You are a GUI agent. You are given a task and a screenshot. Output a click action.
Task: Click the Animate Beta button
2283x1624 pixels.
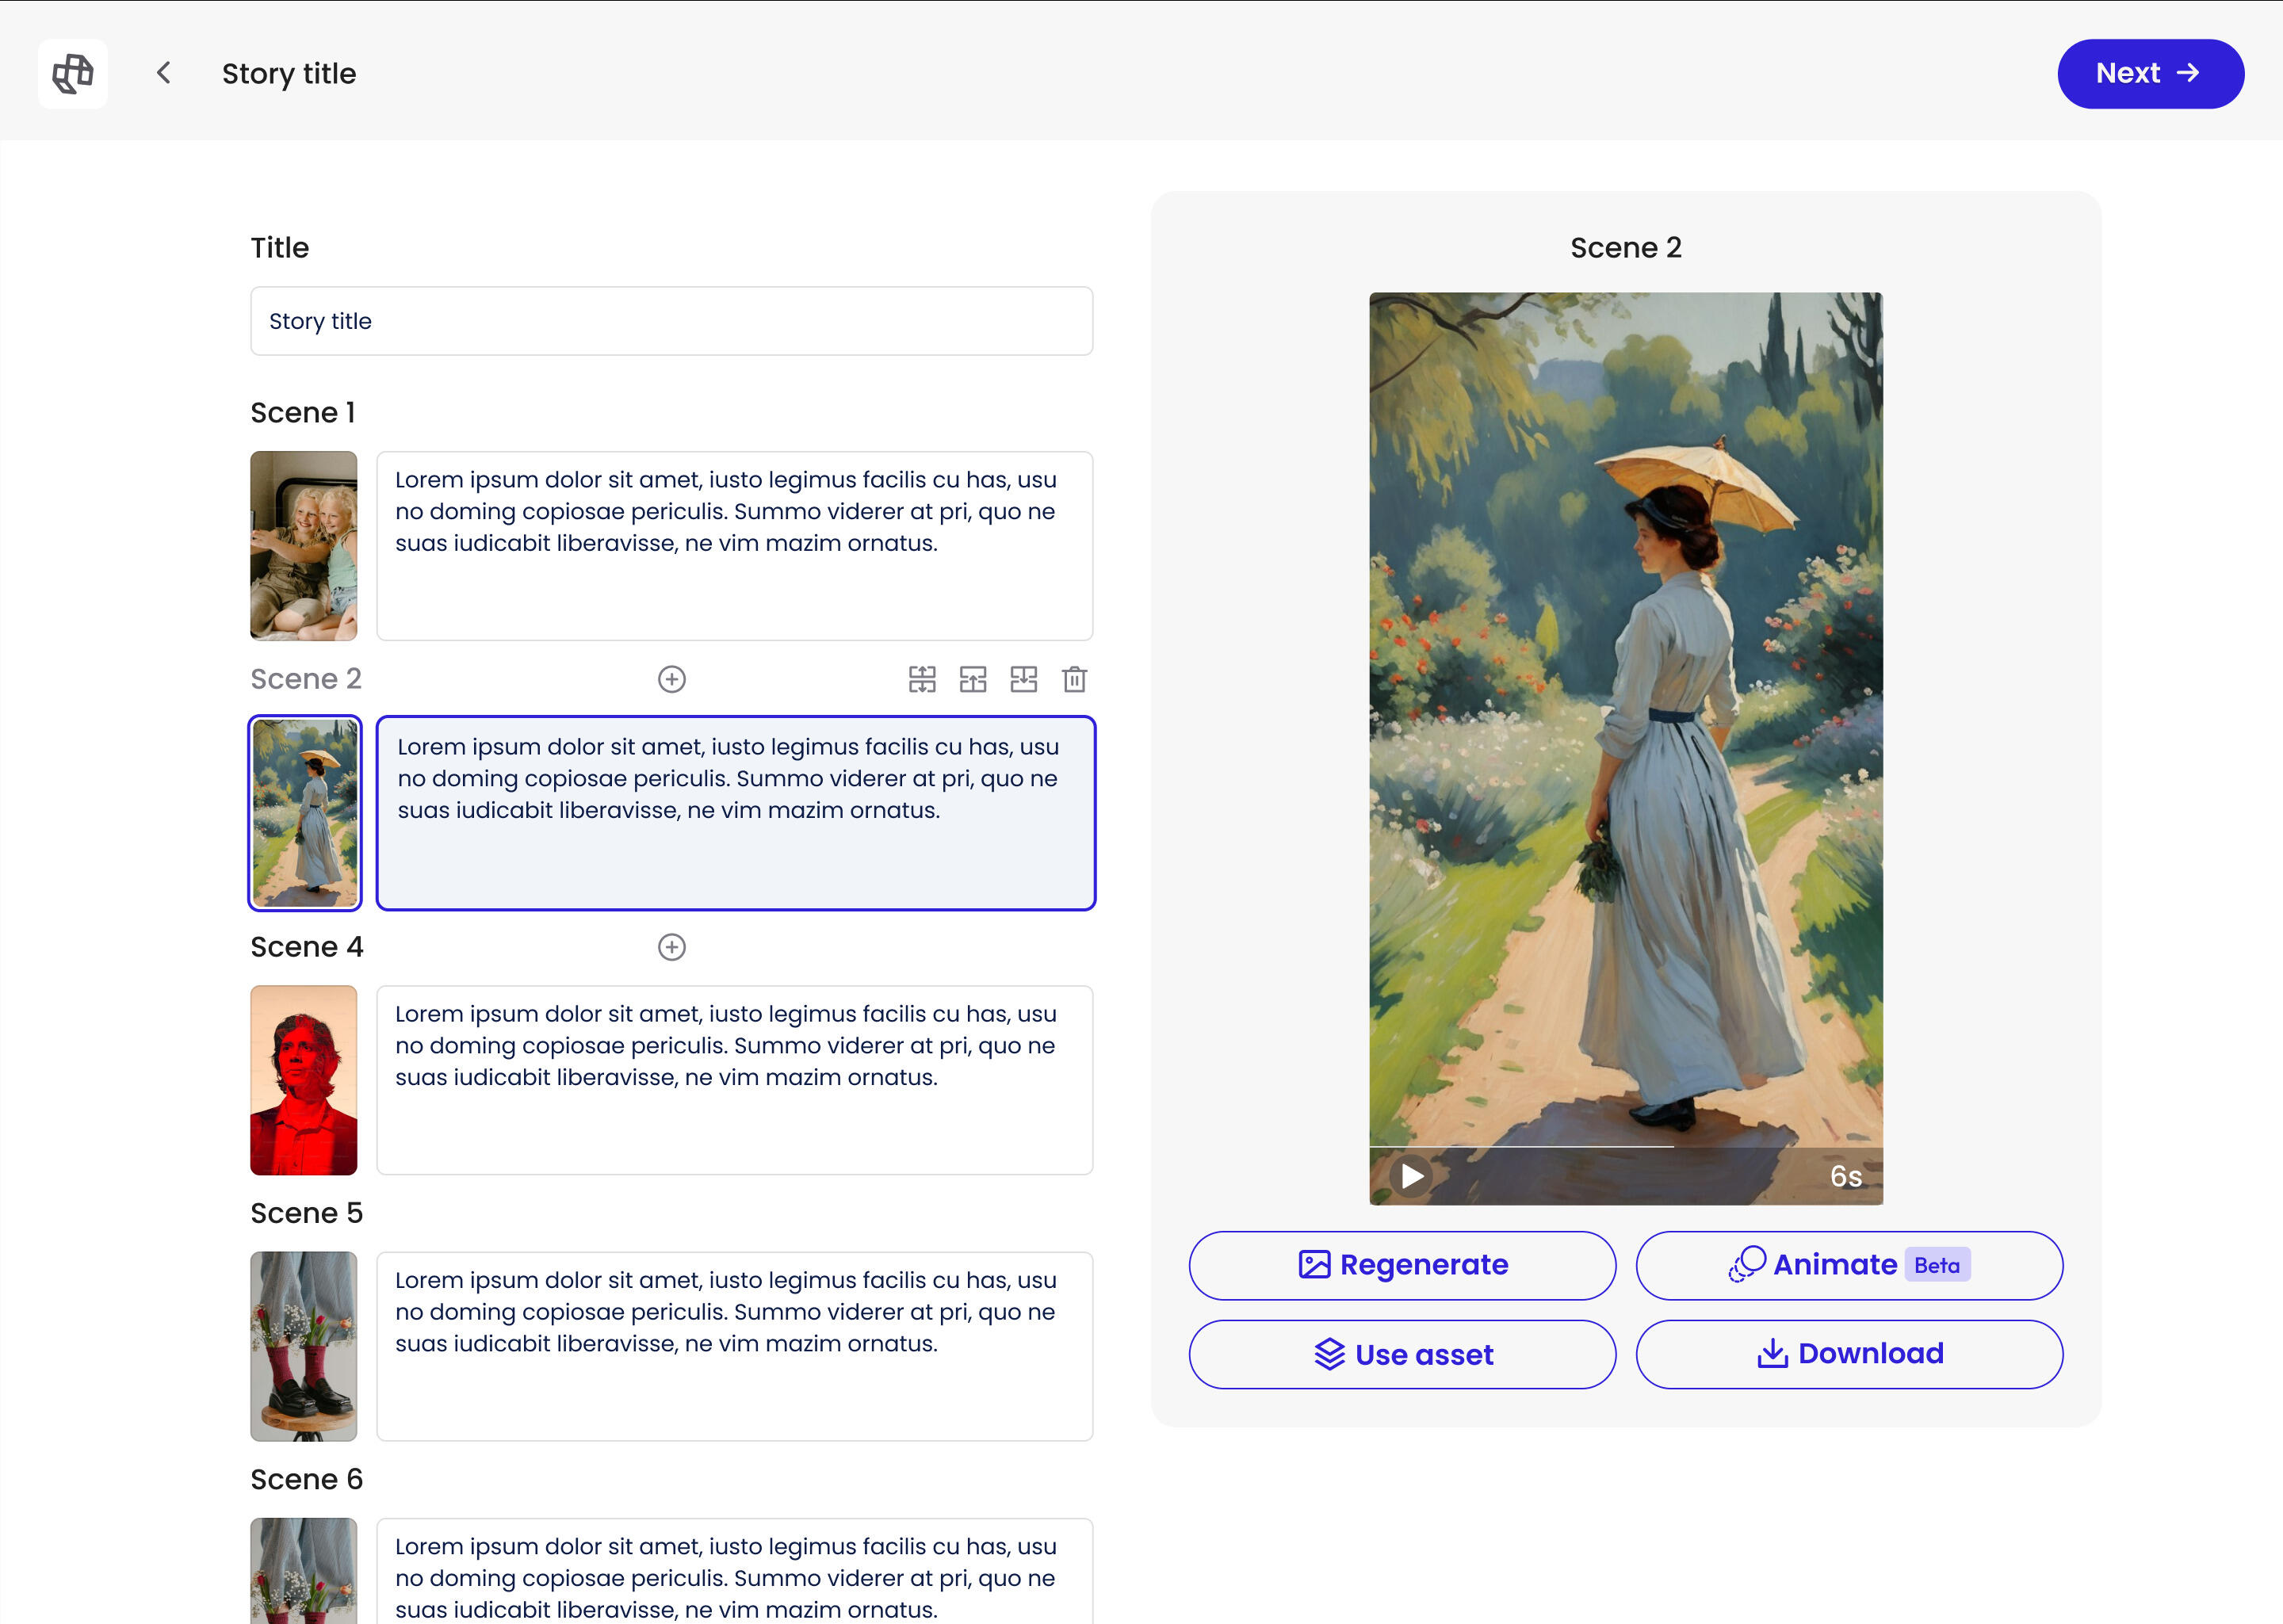point(1849,1265)
